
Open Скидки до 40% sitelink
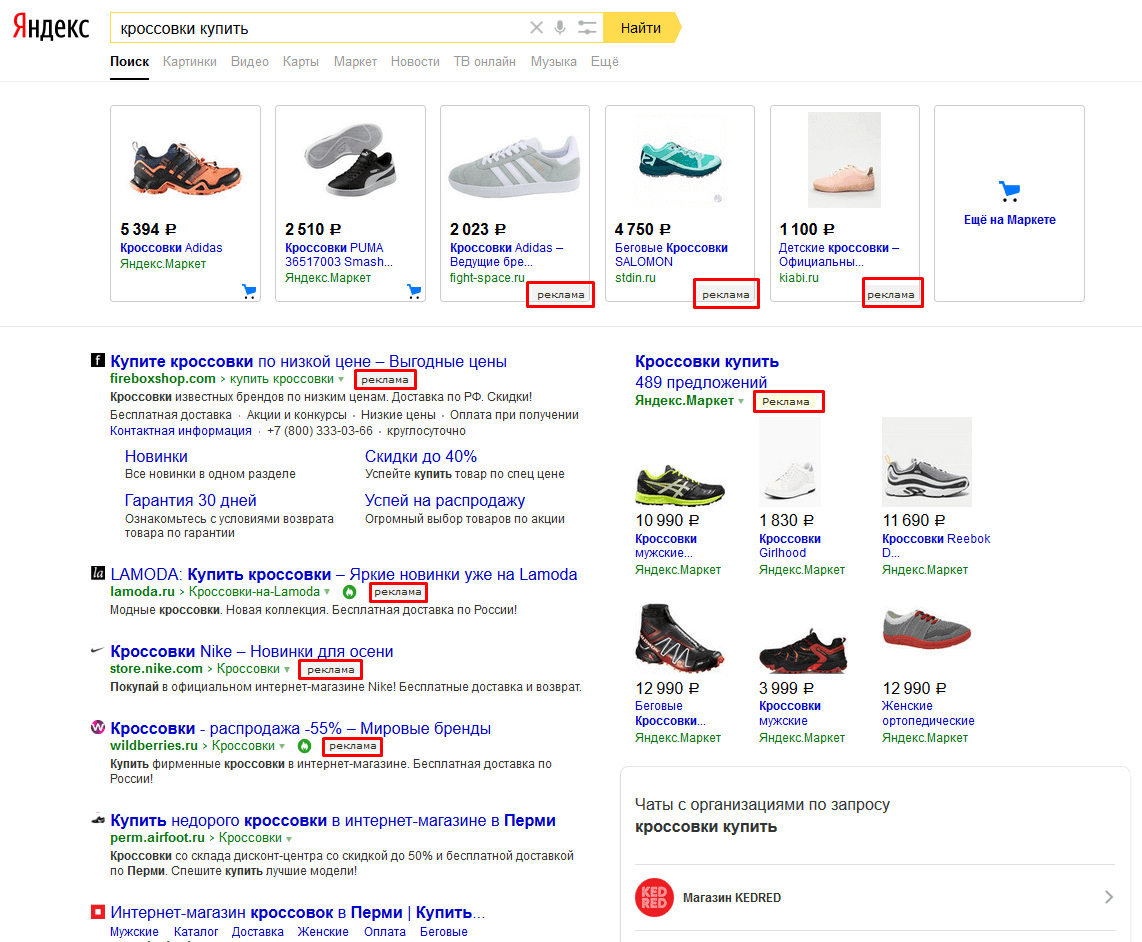421,456
